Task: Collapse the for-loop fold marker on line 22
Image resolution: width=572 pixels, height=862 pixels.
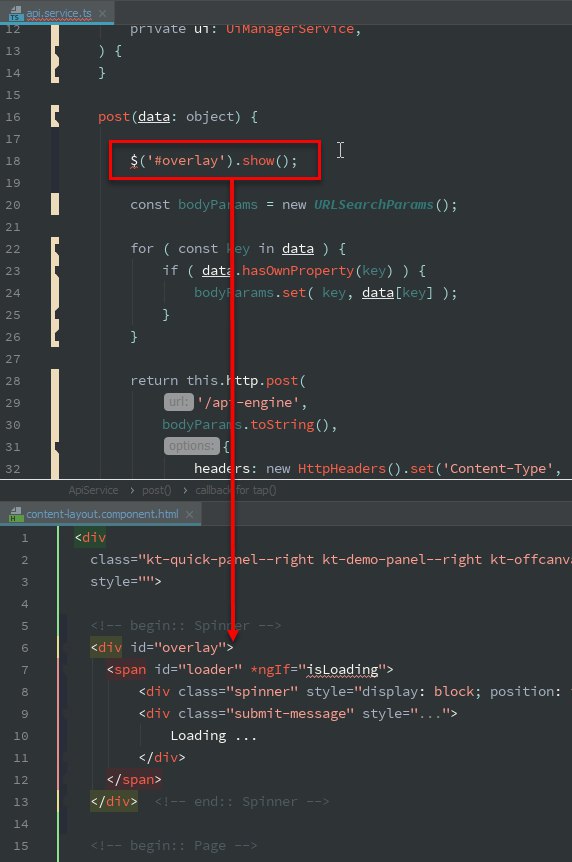Action: coord(55,248)
